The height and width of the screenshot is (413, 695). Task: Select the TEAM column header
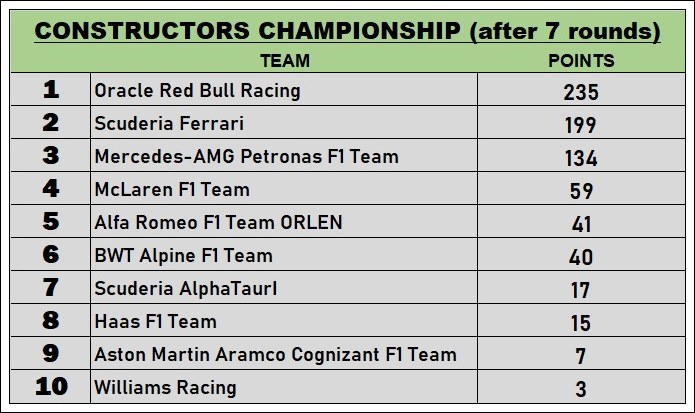(285, 61)
